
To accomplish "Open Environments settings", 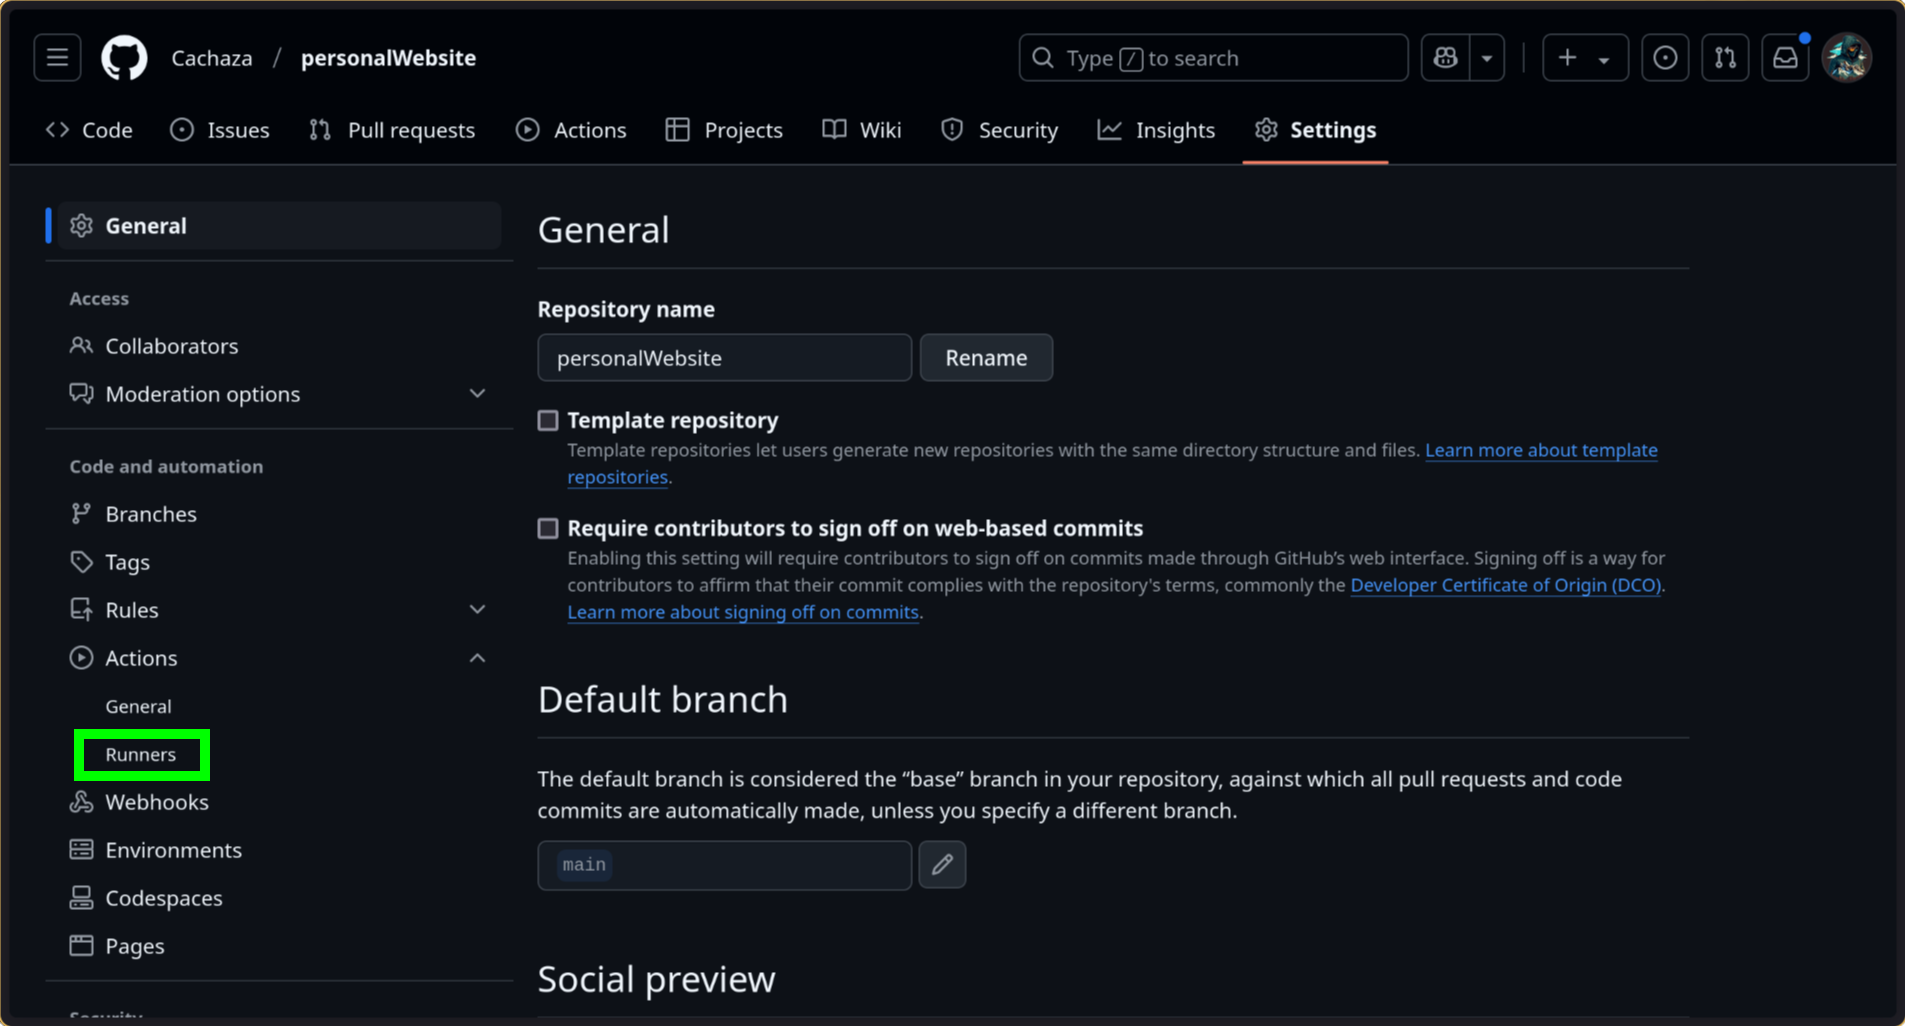I will [279, 850].
